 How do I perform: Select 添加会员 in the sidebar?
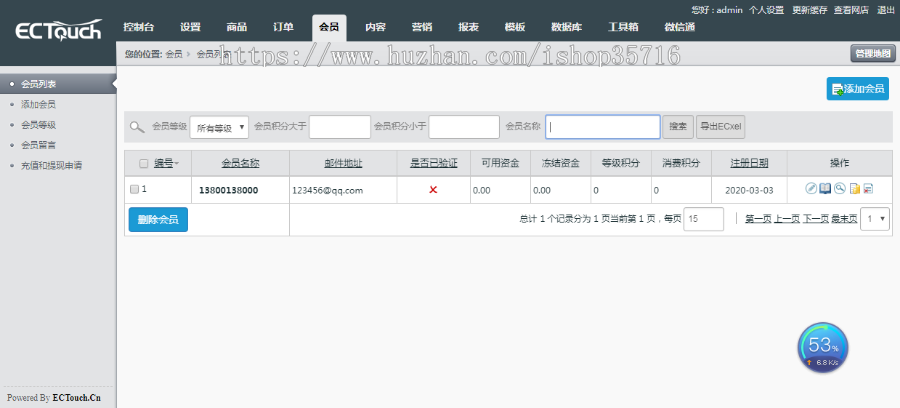pos(38,104)
